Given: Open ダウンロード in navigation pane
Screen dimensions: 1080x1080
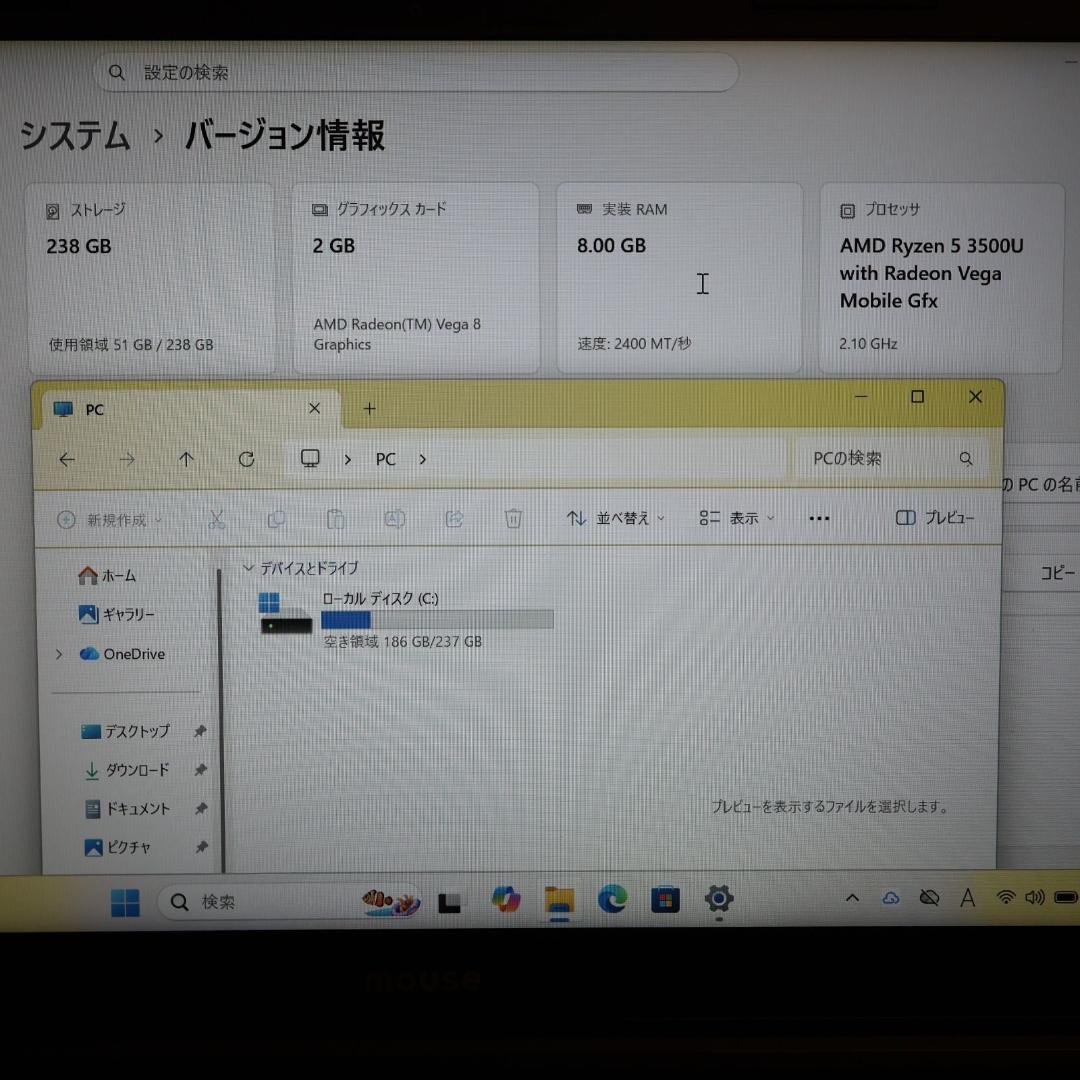Looking at the screenshot, I should 126,770.
